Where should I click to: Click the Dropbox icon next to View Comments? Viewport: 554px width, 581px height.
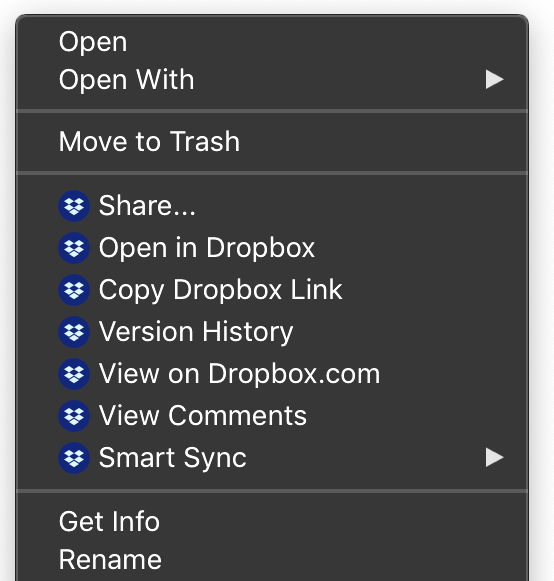(x=74, y=416)
